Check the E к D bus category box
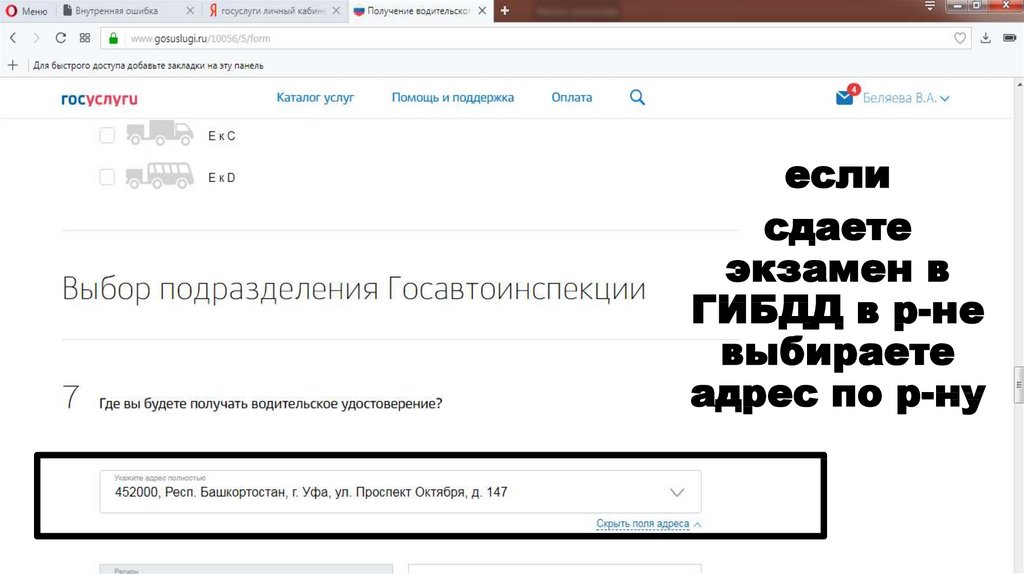Screen dimensions: 1024x574 pos(107,177)
